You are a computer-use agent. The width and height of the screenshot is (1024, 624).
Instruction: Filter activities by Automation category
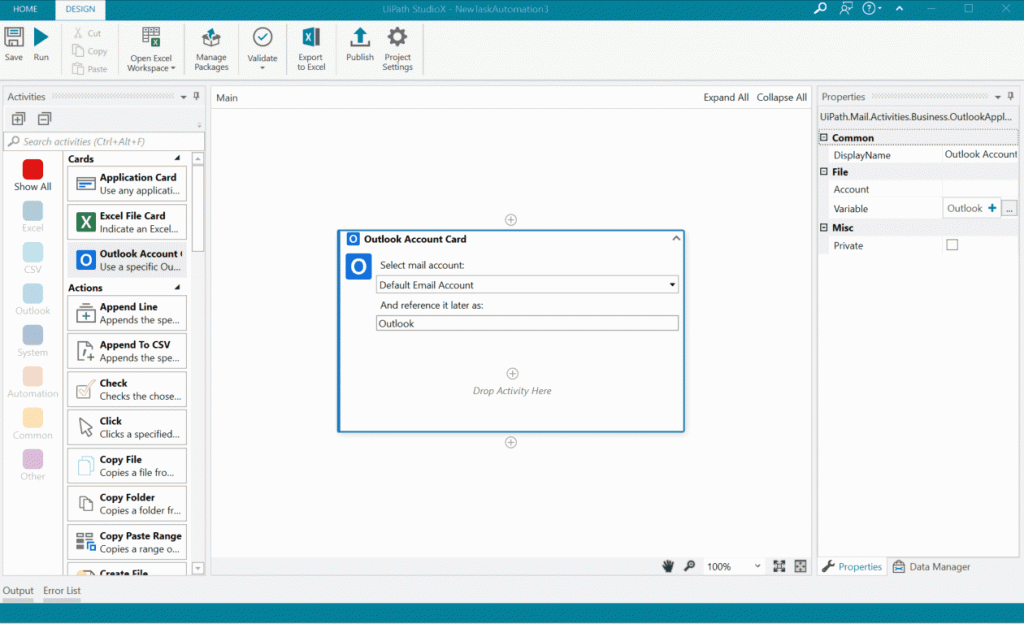coord(33,382)
